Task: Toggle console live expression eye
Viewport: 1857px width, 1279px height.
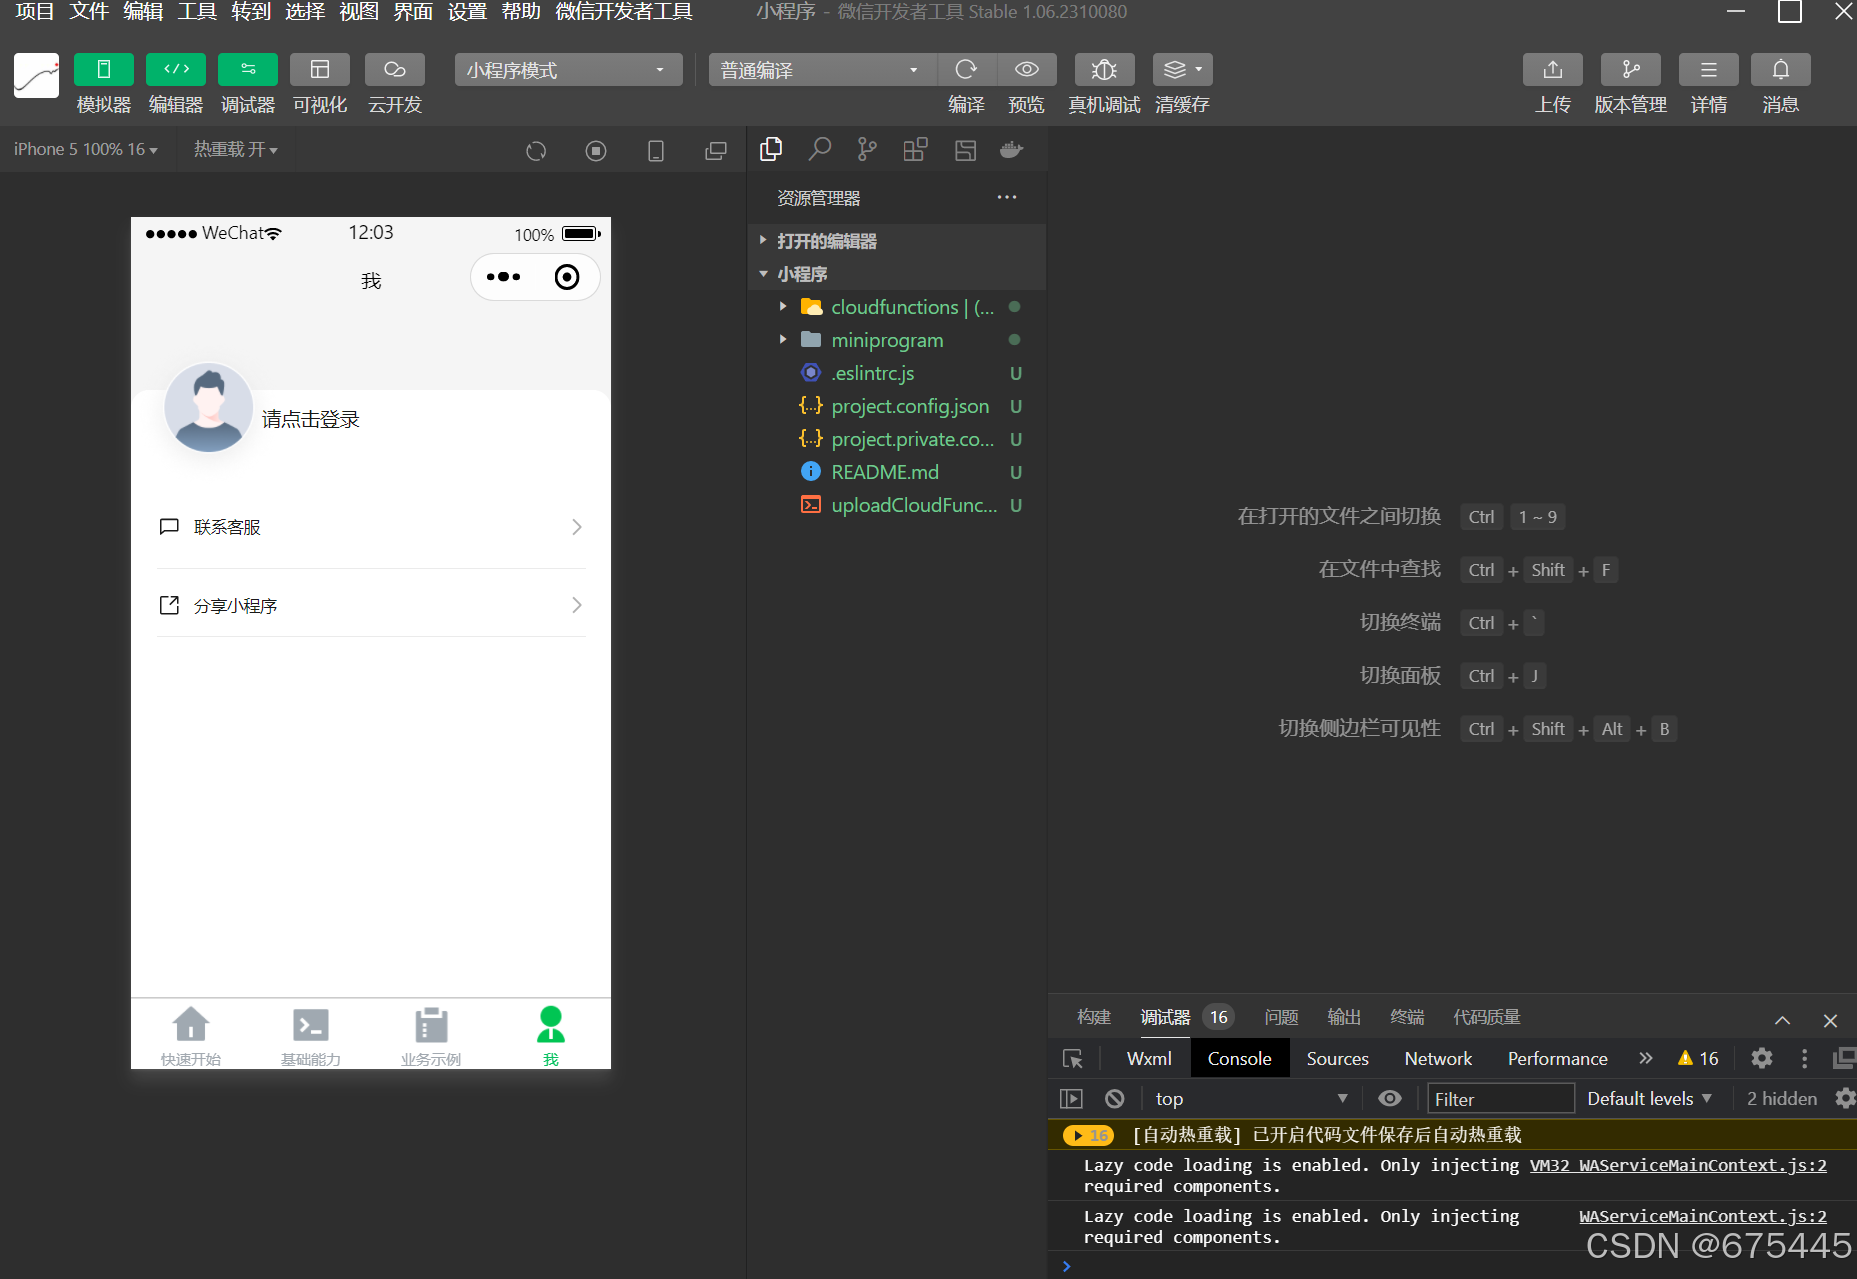Action: click(1390, 1099)
